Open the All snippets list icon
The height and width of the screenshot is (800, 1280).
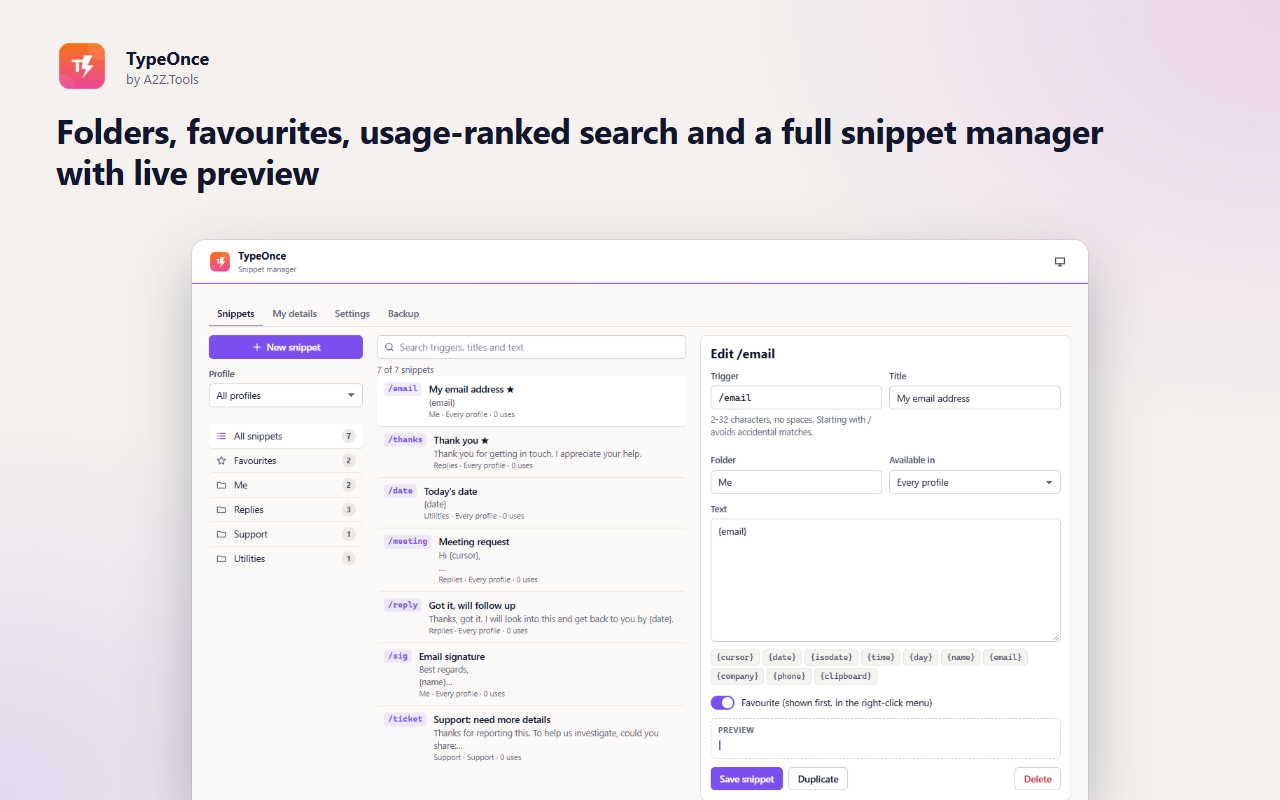tap(221, 436)
